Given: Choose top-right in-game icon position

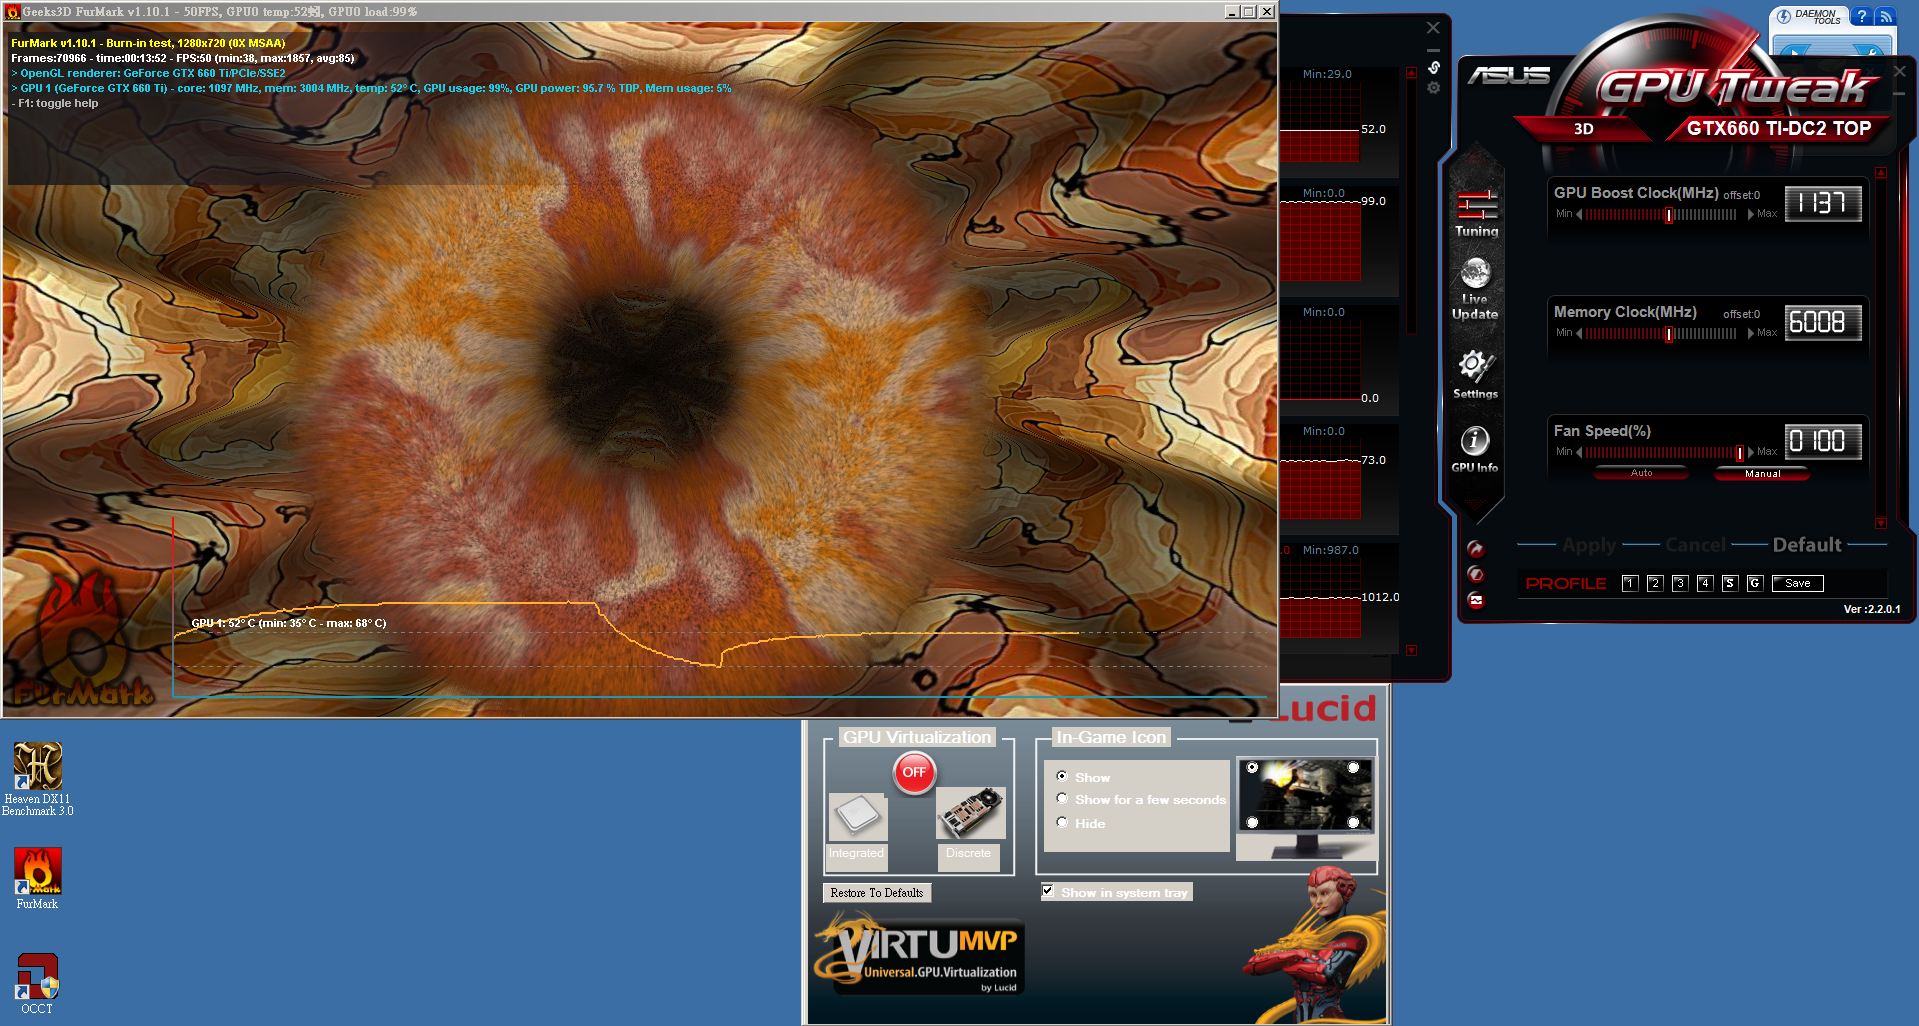Looking at the screenshot, I should [x=1354, y=768].
